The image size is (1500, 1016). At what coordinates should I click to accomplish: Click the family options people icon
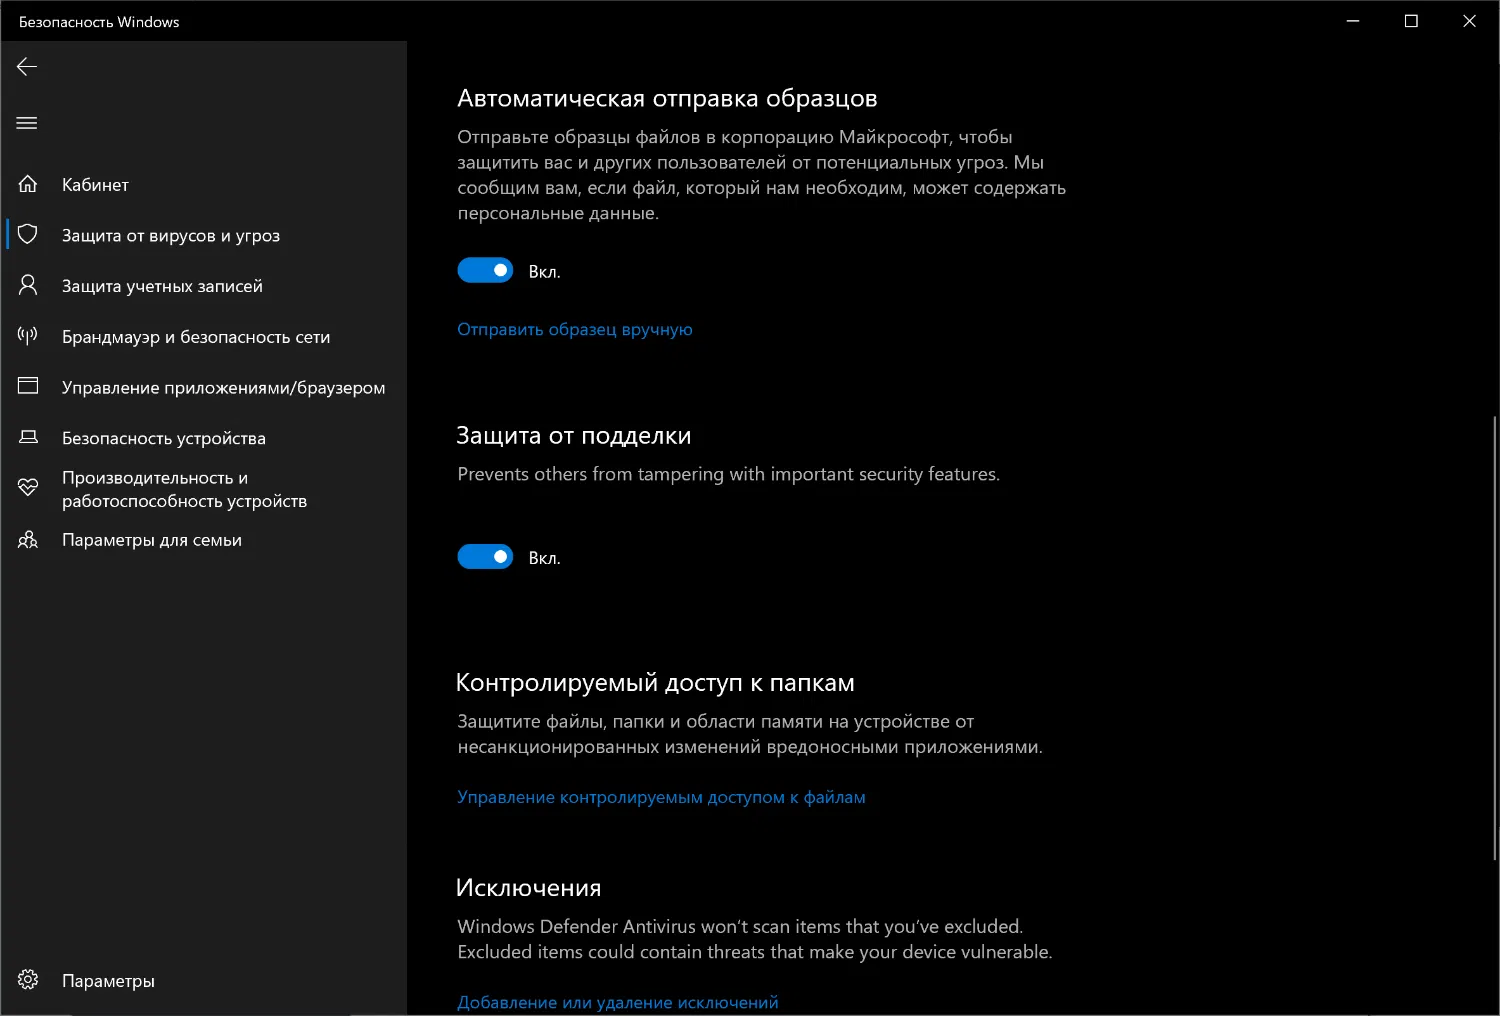point(28,540)
